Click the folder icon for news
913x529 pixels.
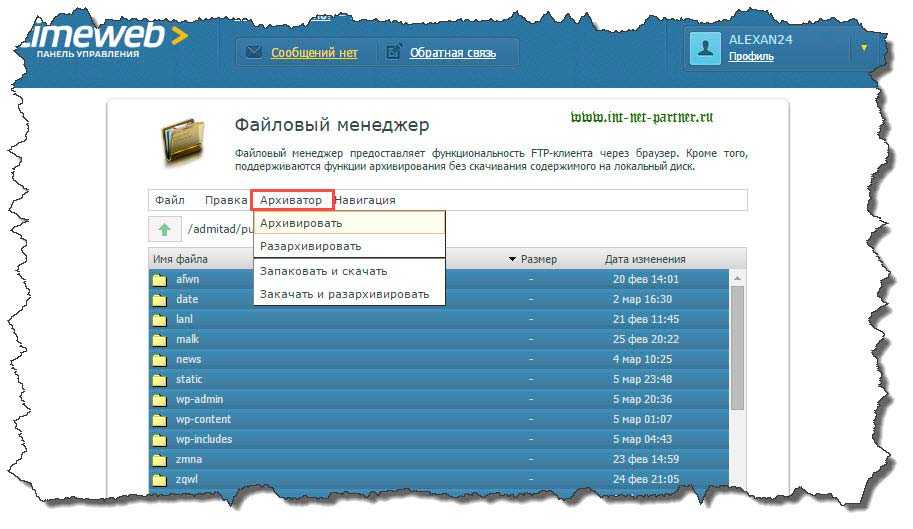tap(158, 359)
